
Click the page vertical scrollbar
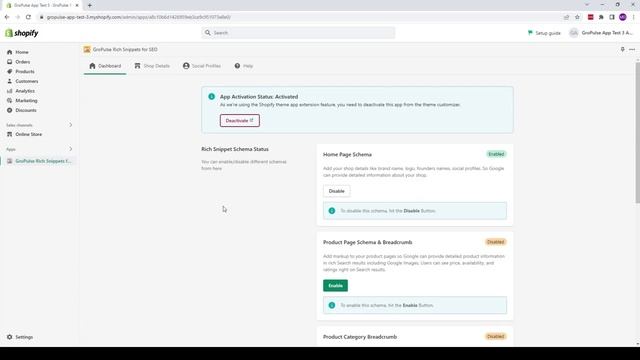pyautogui.click(x=638, y=133)
